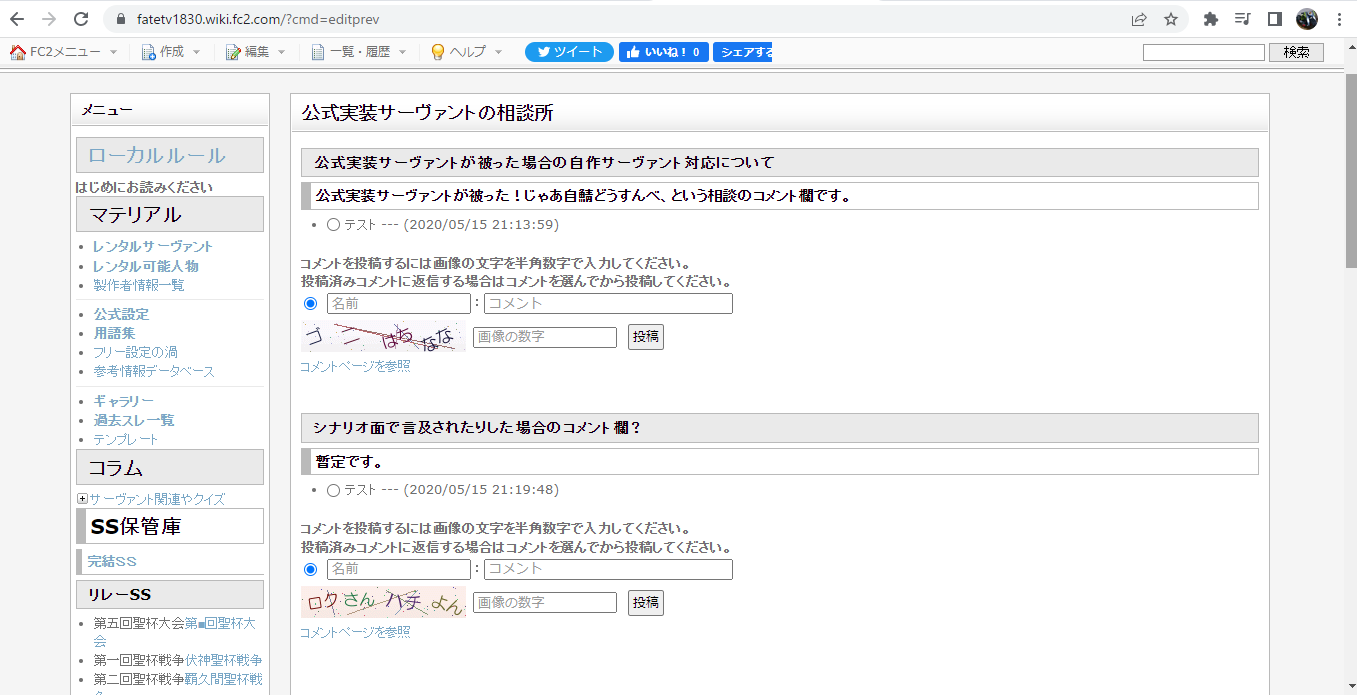This screenshot has height=695, width=1357.
Task: Select the second テスト comment radio button
Action: (x=333, y=490)
